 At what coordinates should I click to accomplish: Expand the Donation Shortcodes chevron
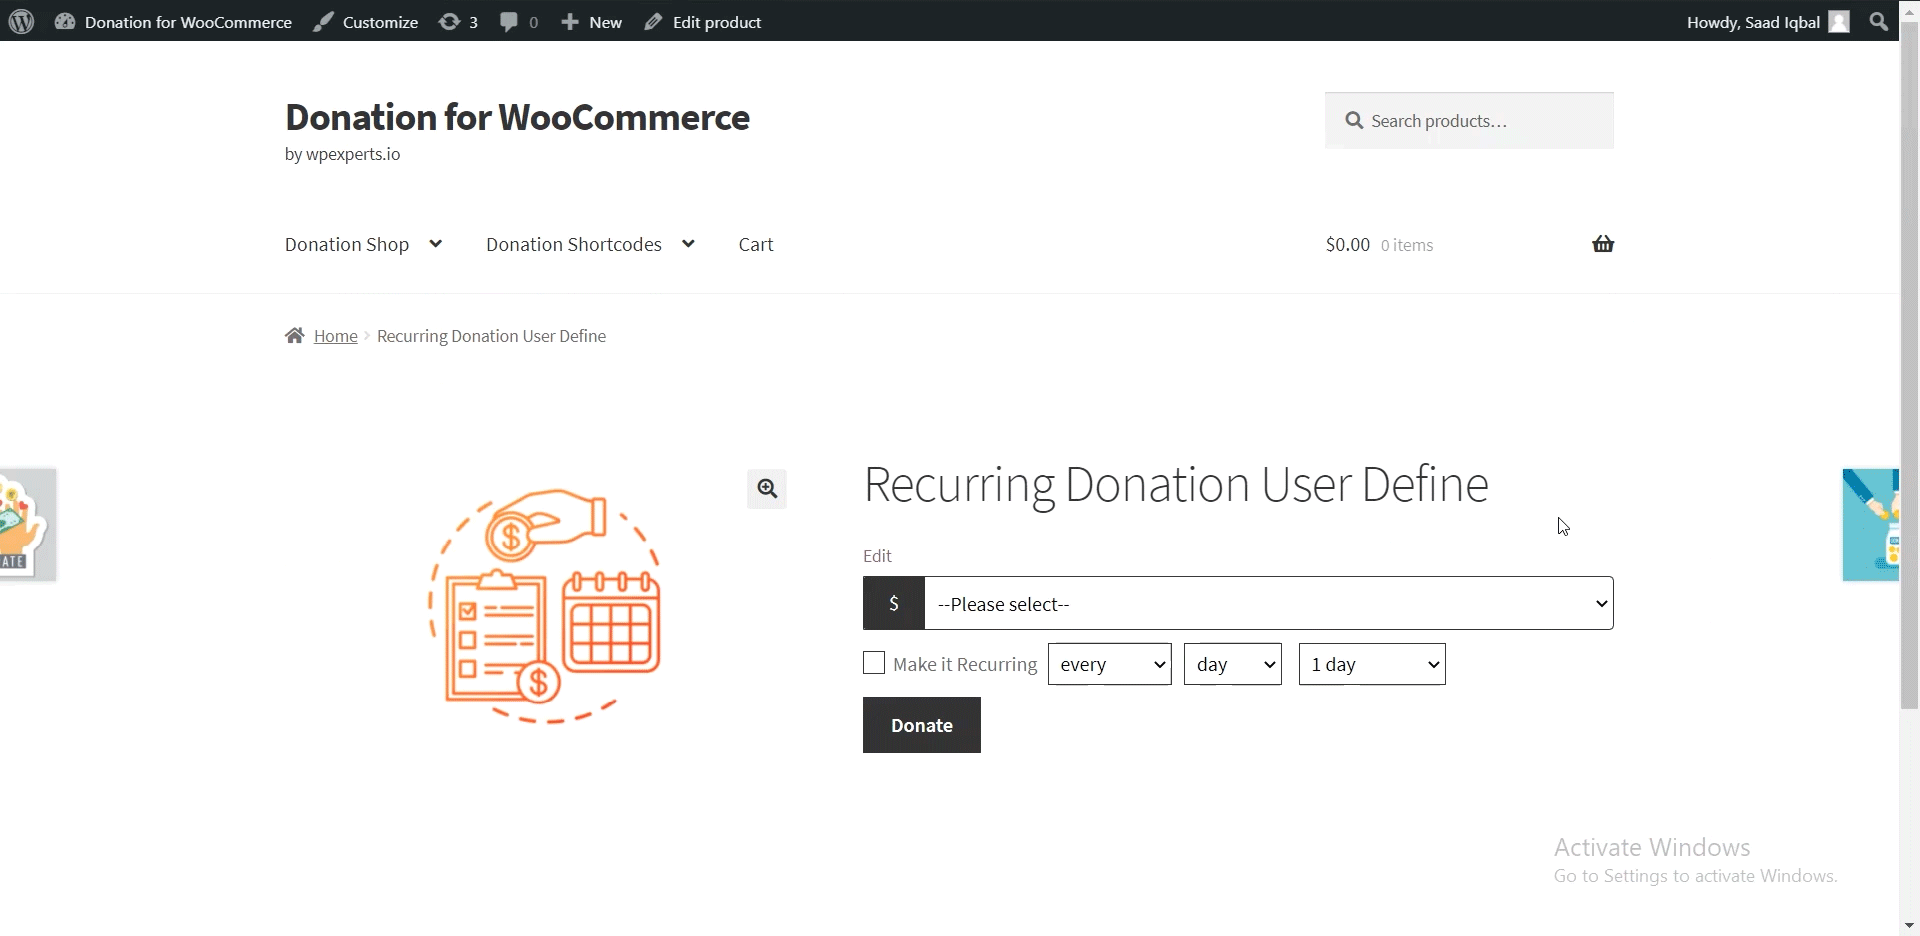pyautogui.click(x=688, y=244)
